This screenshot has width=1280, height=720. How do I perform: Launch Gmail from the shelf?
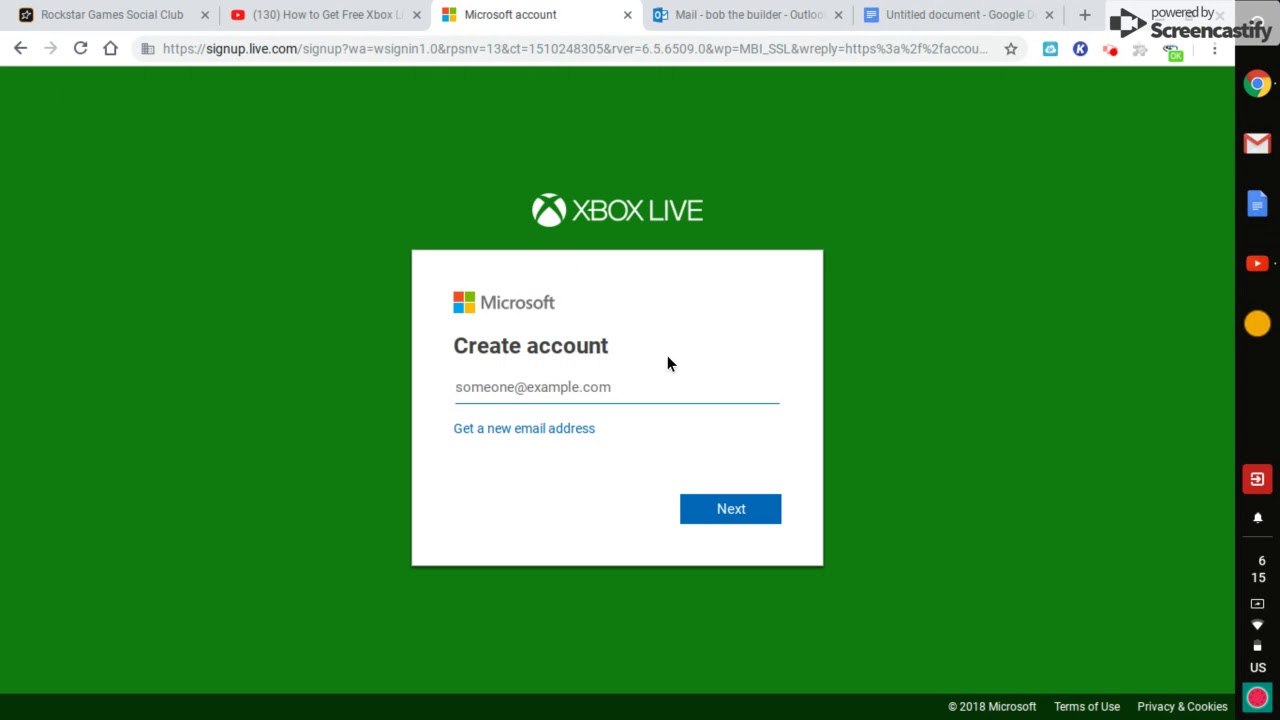pos(1258,144)
